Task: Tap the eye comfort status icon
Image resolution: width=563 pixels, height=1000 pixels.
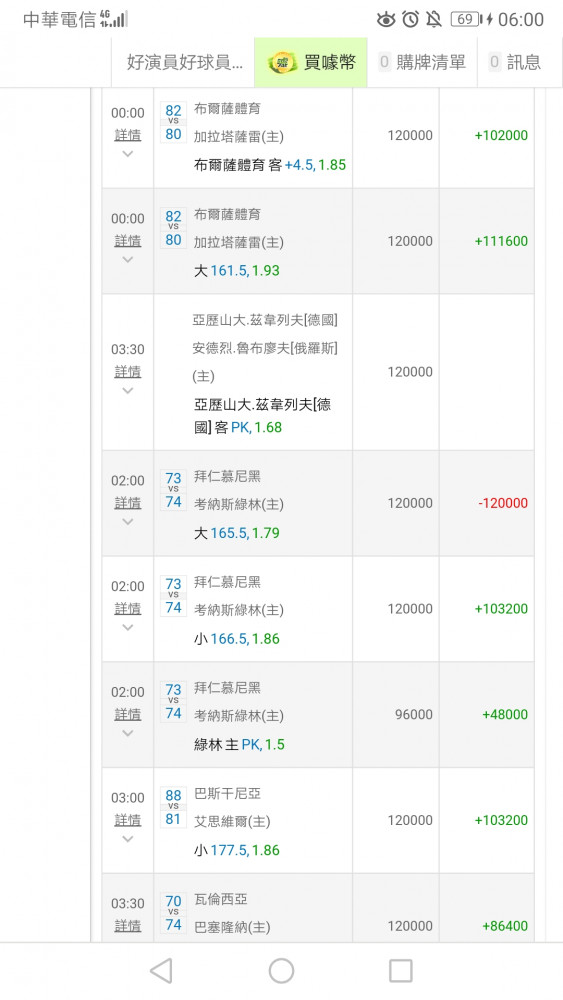Action: pyautogui.click(x=386, y=20)
